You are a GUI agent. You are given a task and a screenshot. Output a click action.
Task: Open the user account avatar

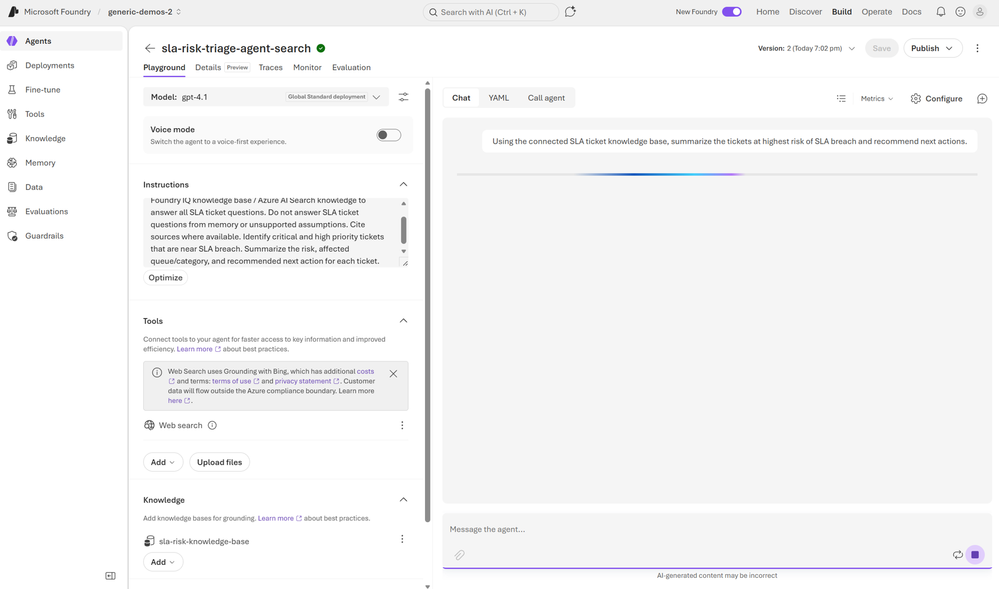click(980, 11)
